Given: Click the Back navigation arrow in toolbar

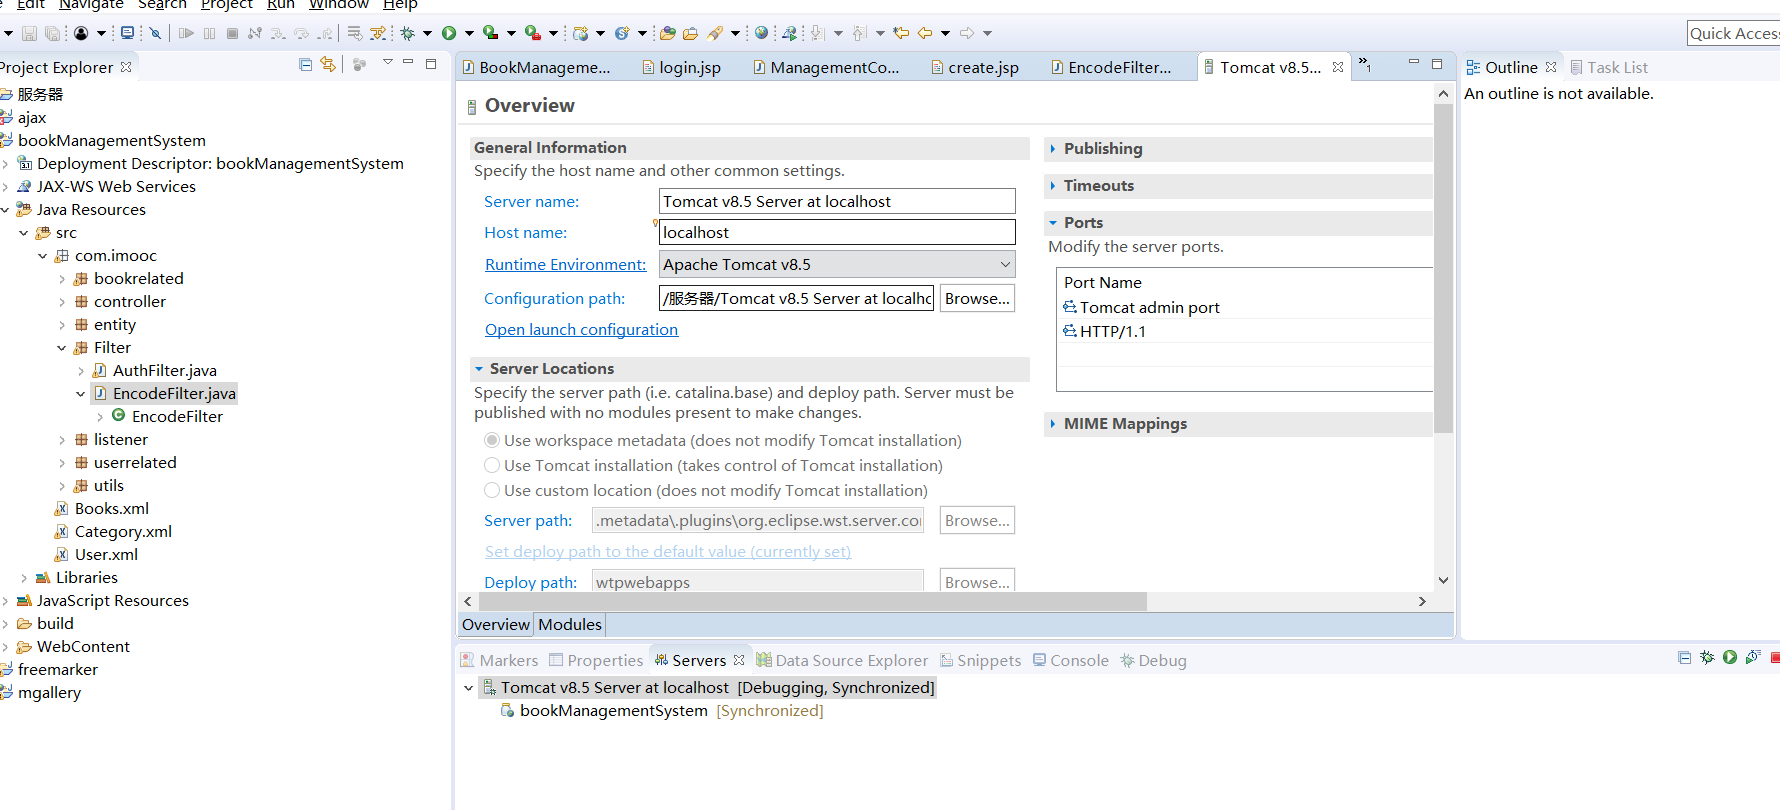Looking at the screenshot, I should (x=925, y=33).
